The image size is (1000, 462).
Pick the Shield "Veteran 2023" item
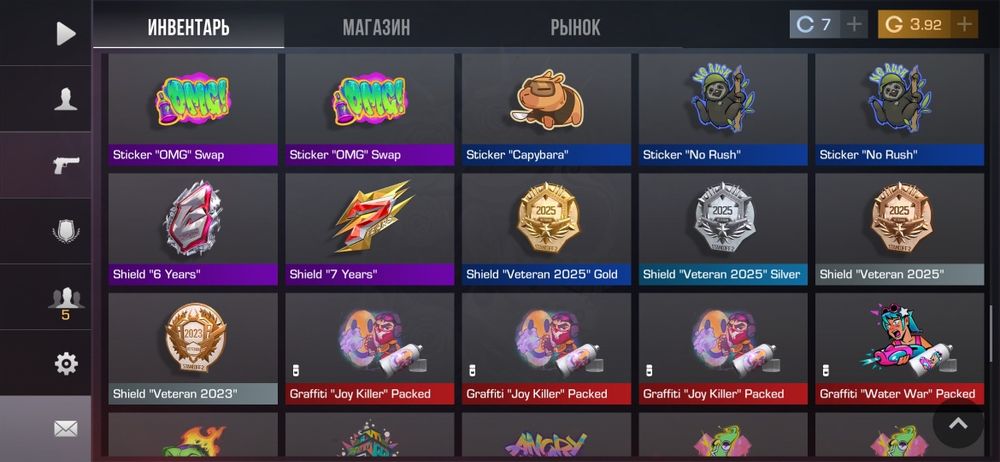[193, 348]
